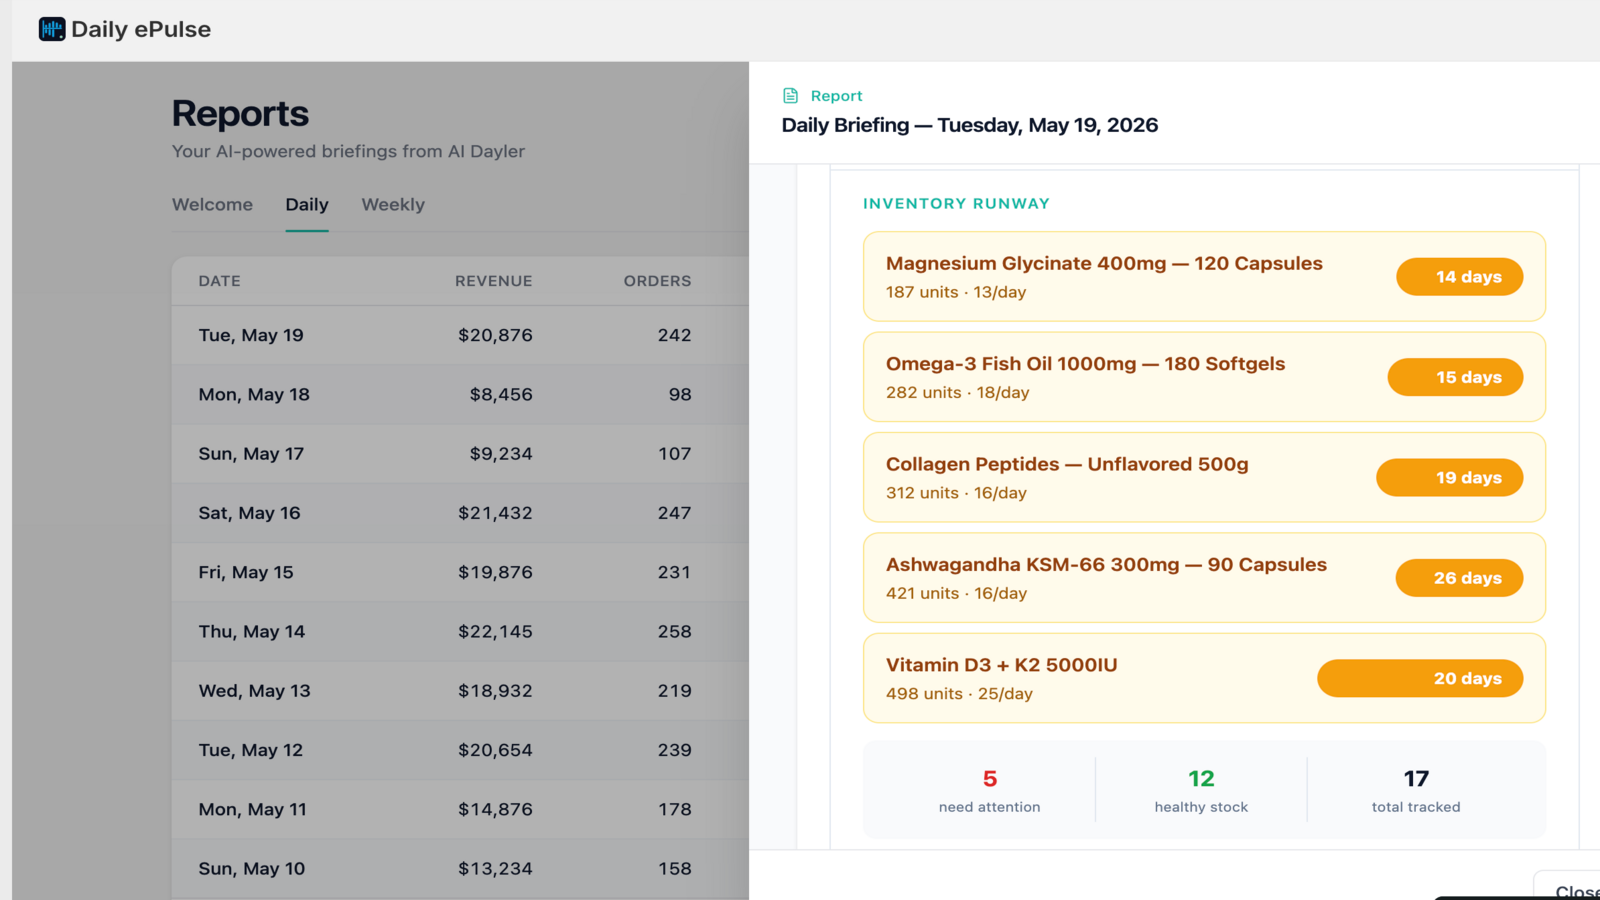Viewport: 1600px width, 900px height.
Task: Click the $21,432 revenue cell
Action: point(495,513)
